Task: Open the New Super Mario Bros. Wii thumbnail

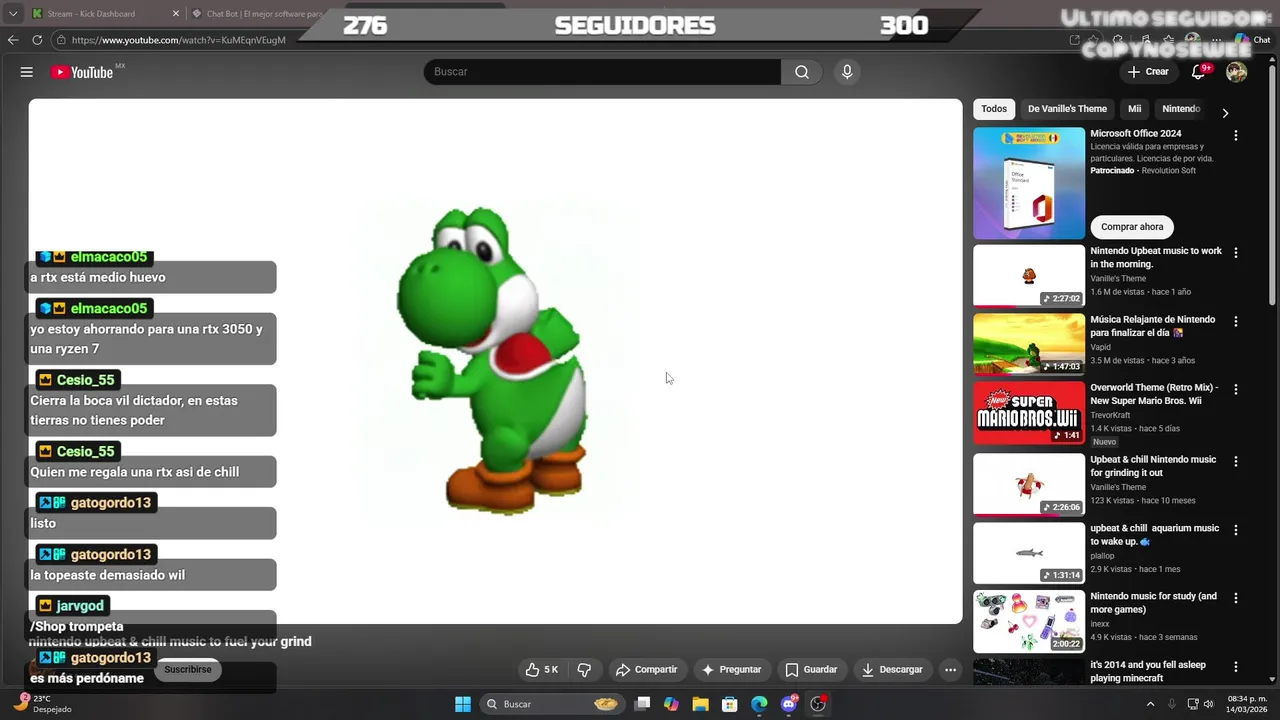Action: pos(1029,412)
